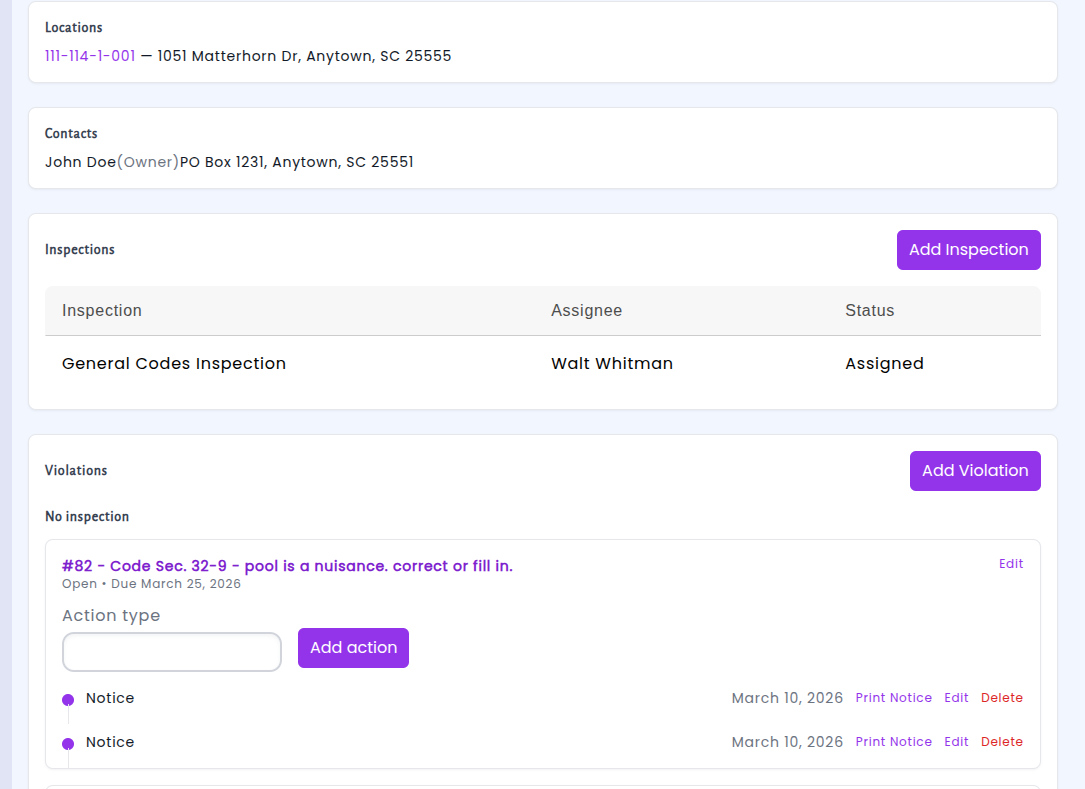
Task: Click the (Owner) role label
Action: pos(148,162)
